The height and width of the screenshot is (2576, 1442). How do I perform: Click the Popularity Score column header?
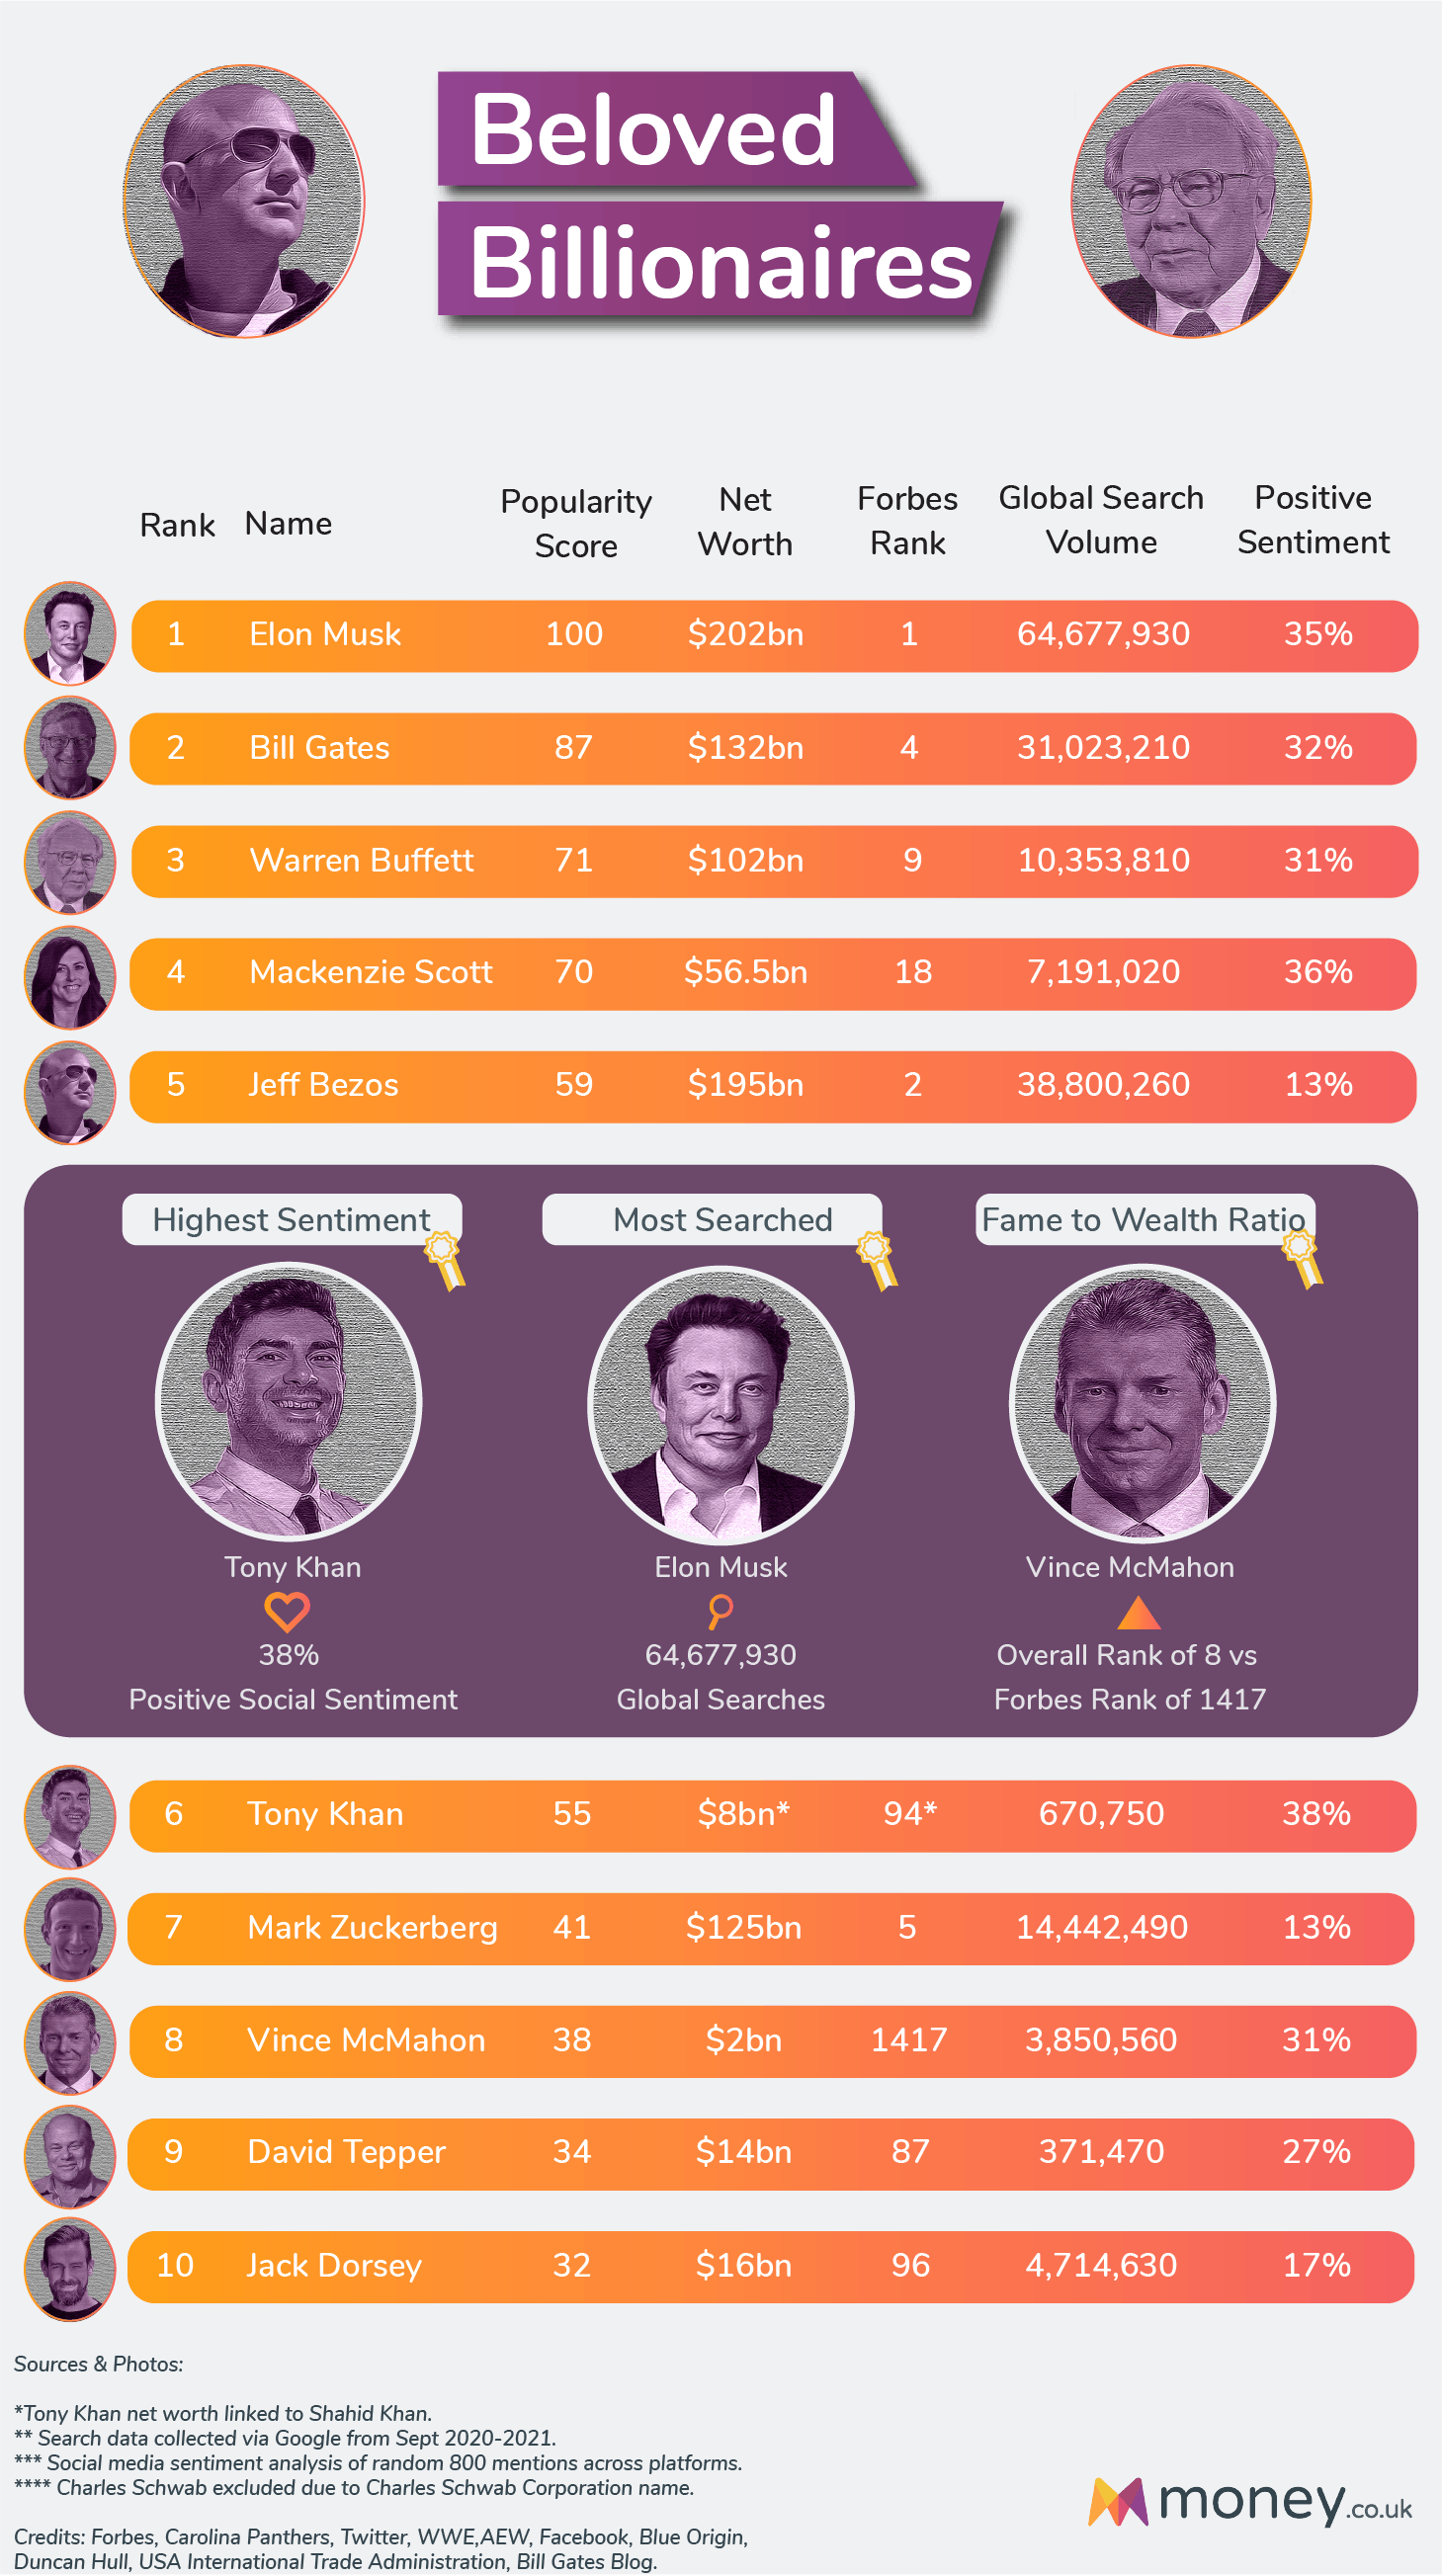[x=576, y=523]
